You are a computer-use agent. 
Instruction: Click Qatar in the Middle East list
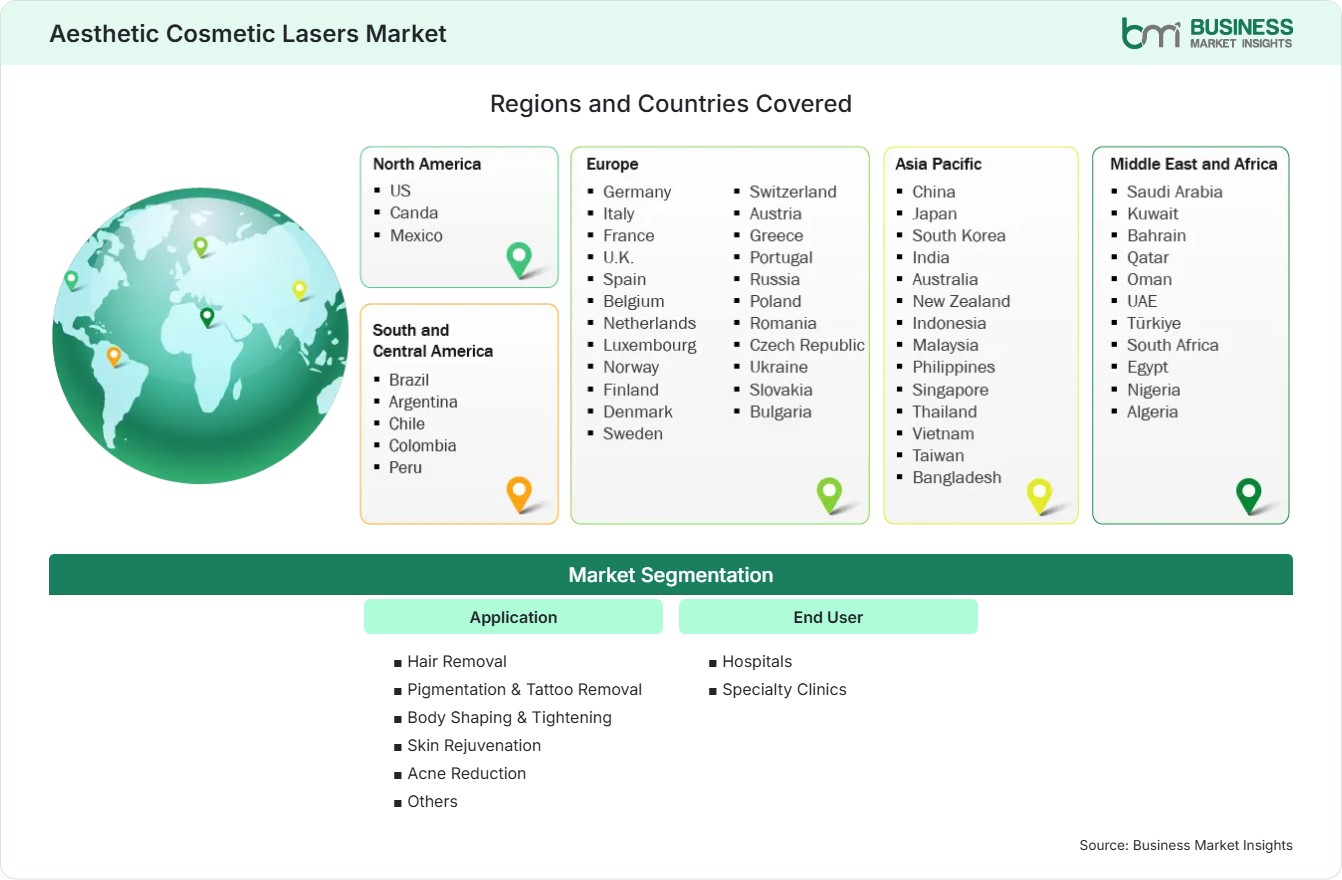point(1148,257)
